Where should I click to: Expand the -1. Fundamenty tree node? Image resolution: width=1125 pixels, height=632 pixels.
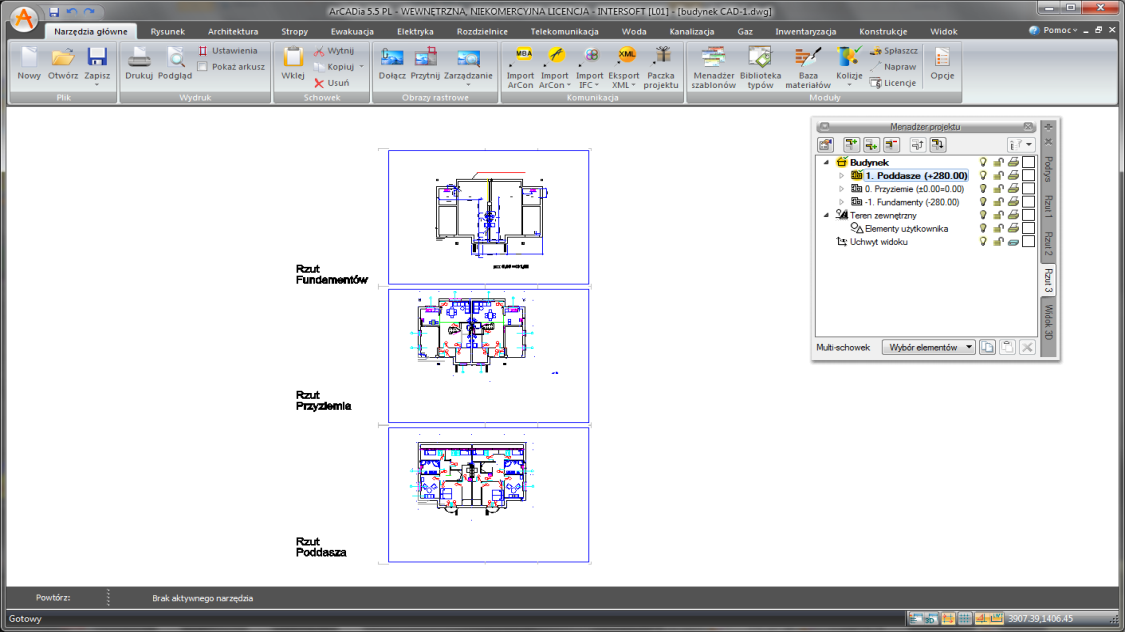842,202
